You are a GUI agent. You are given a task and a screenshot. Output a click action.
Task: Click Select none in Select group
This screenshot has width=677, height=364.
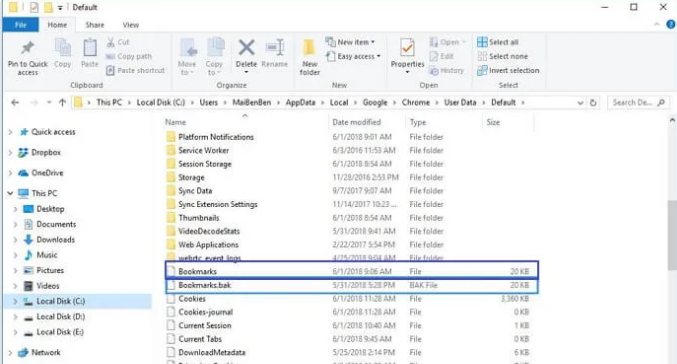click(x=502, y=56)
